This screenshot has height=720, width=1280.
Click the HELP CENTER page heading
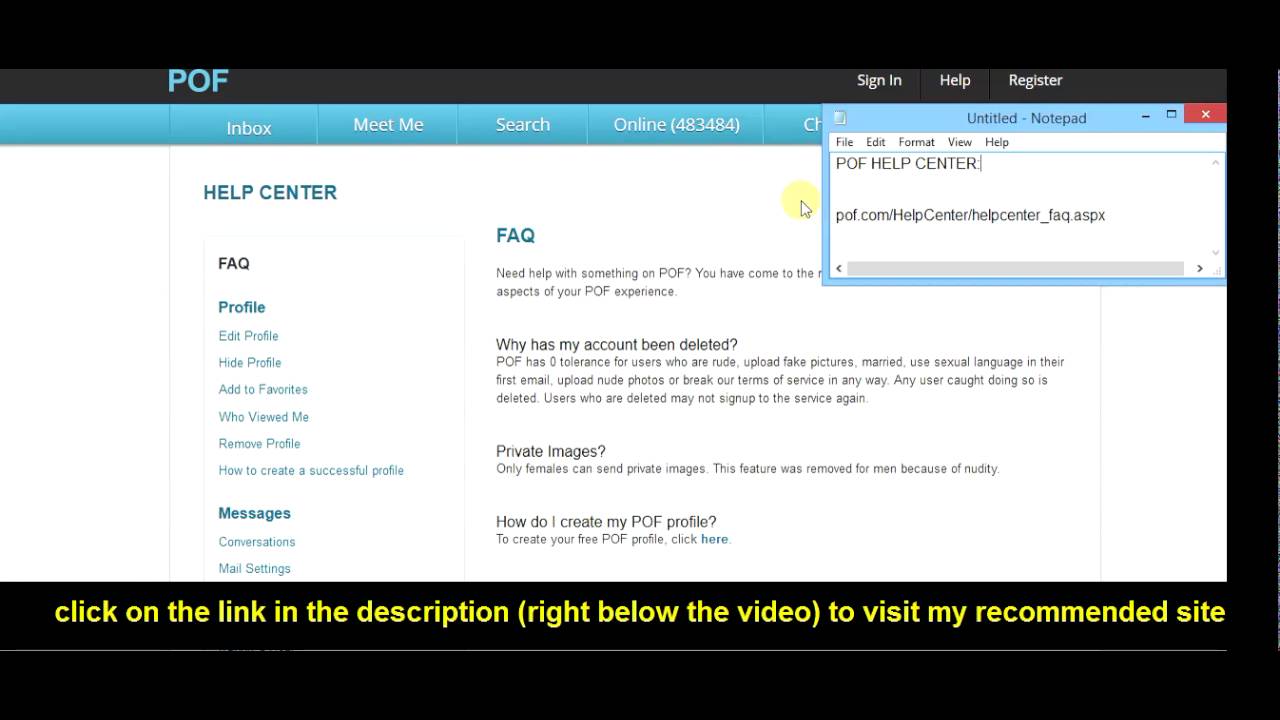pyautogui.click(x=270, y=193)
